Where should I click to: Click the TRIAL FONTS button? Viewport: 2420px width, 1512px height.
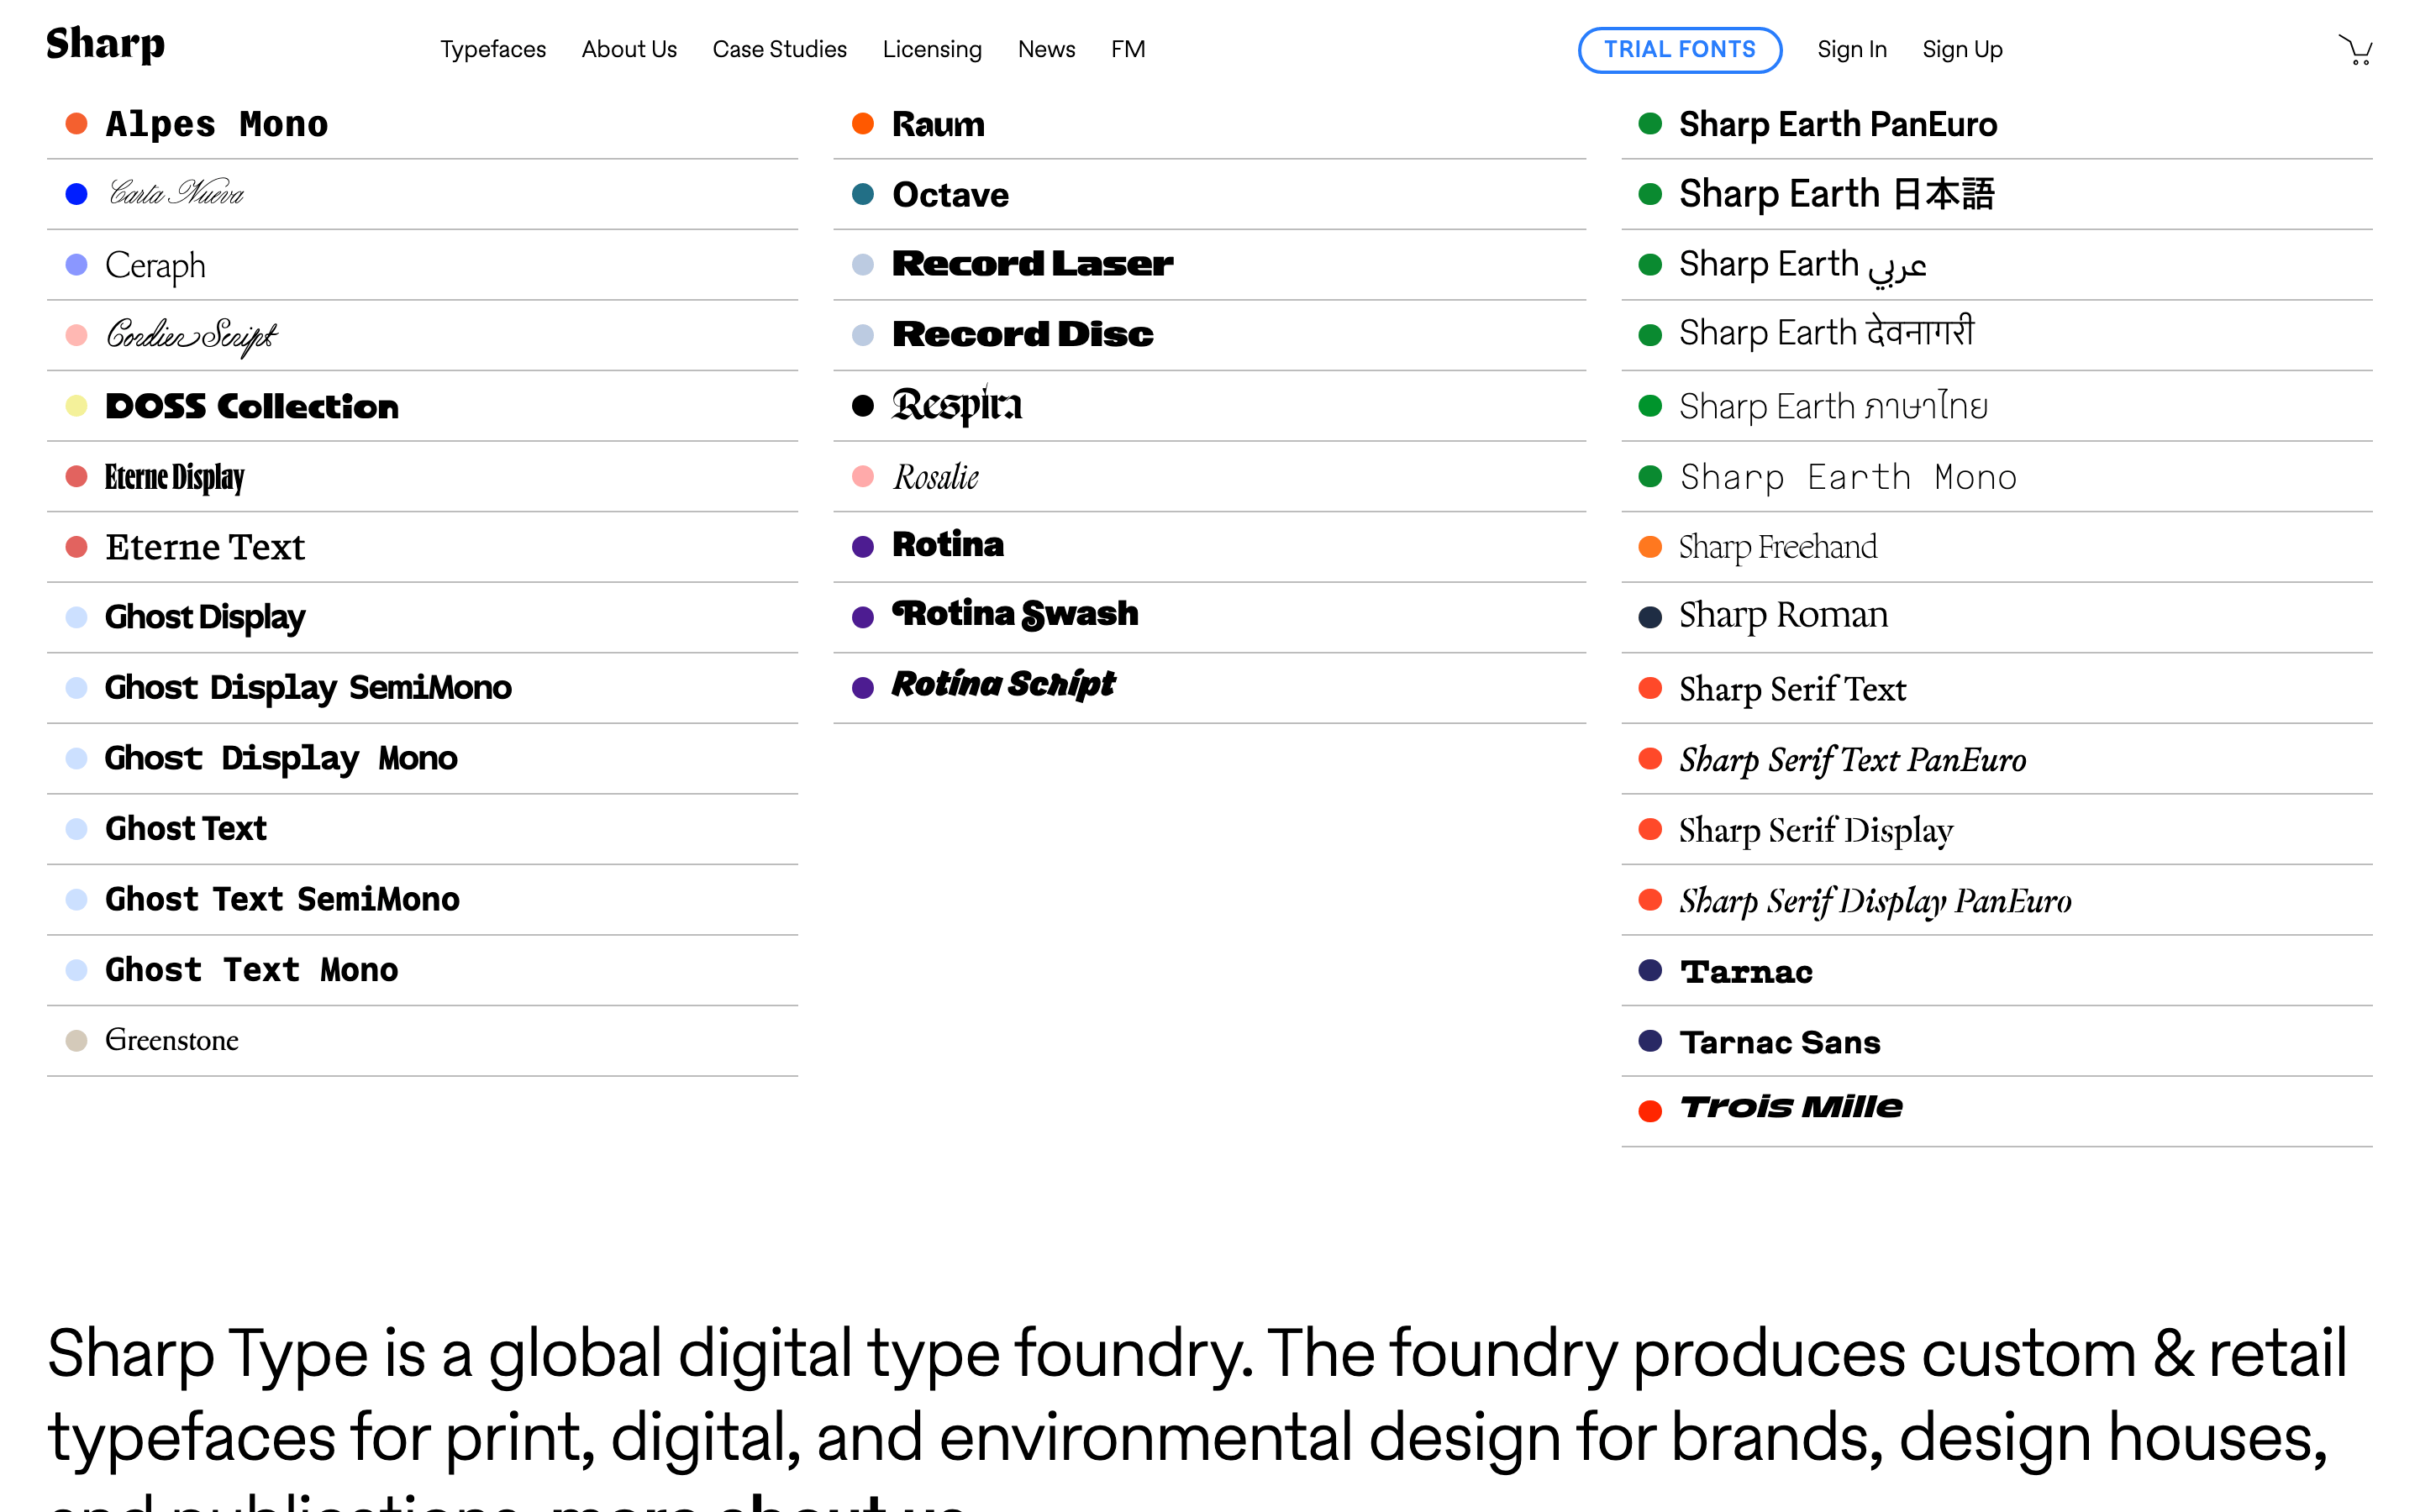(1679, 49)
